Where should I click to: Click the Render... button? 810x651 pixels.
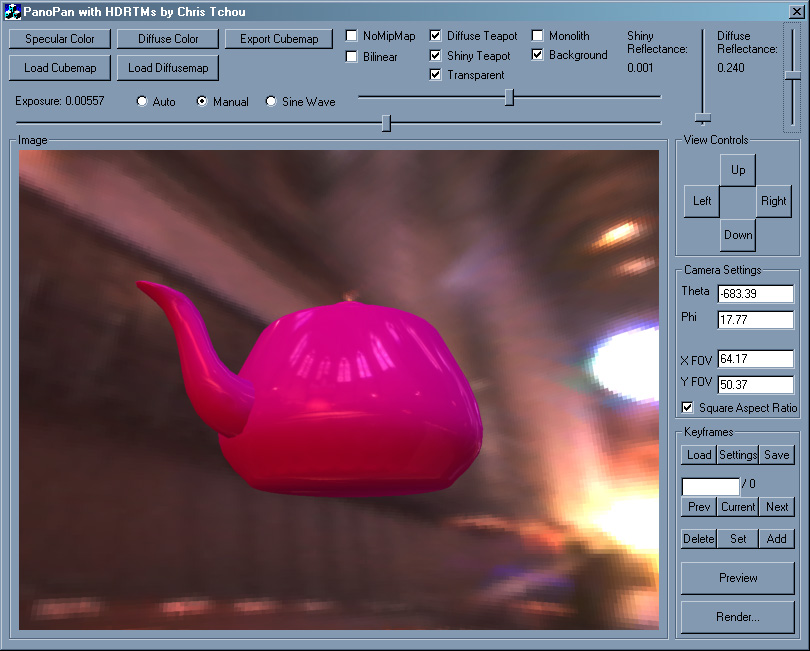click(x=738, y=617)
